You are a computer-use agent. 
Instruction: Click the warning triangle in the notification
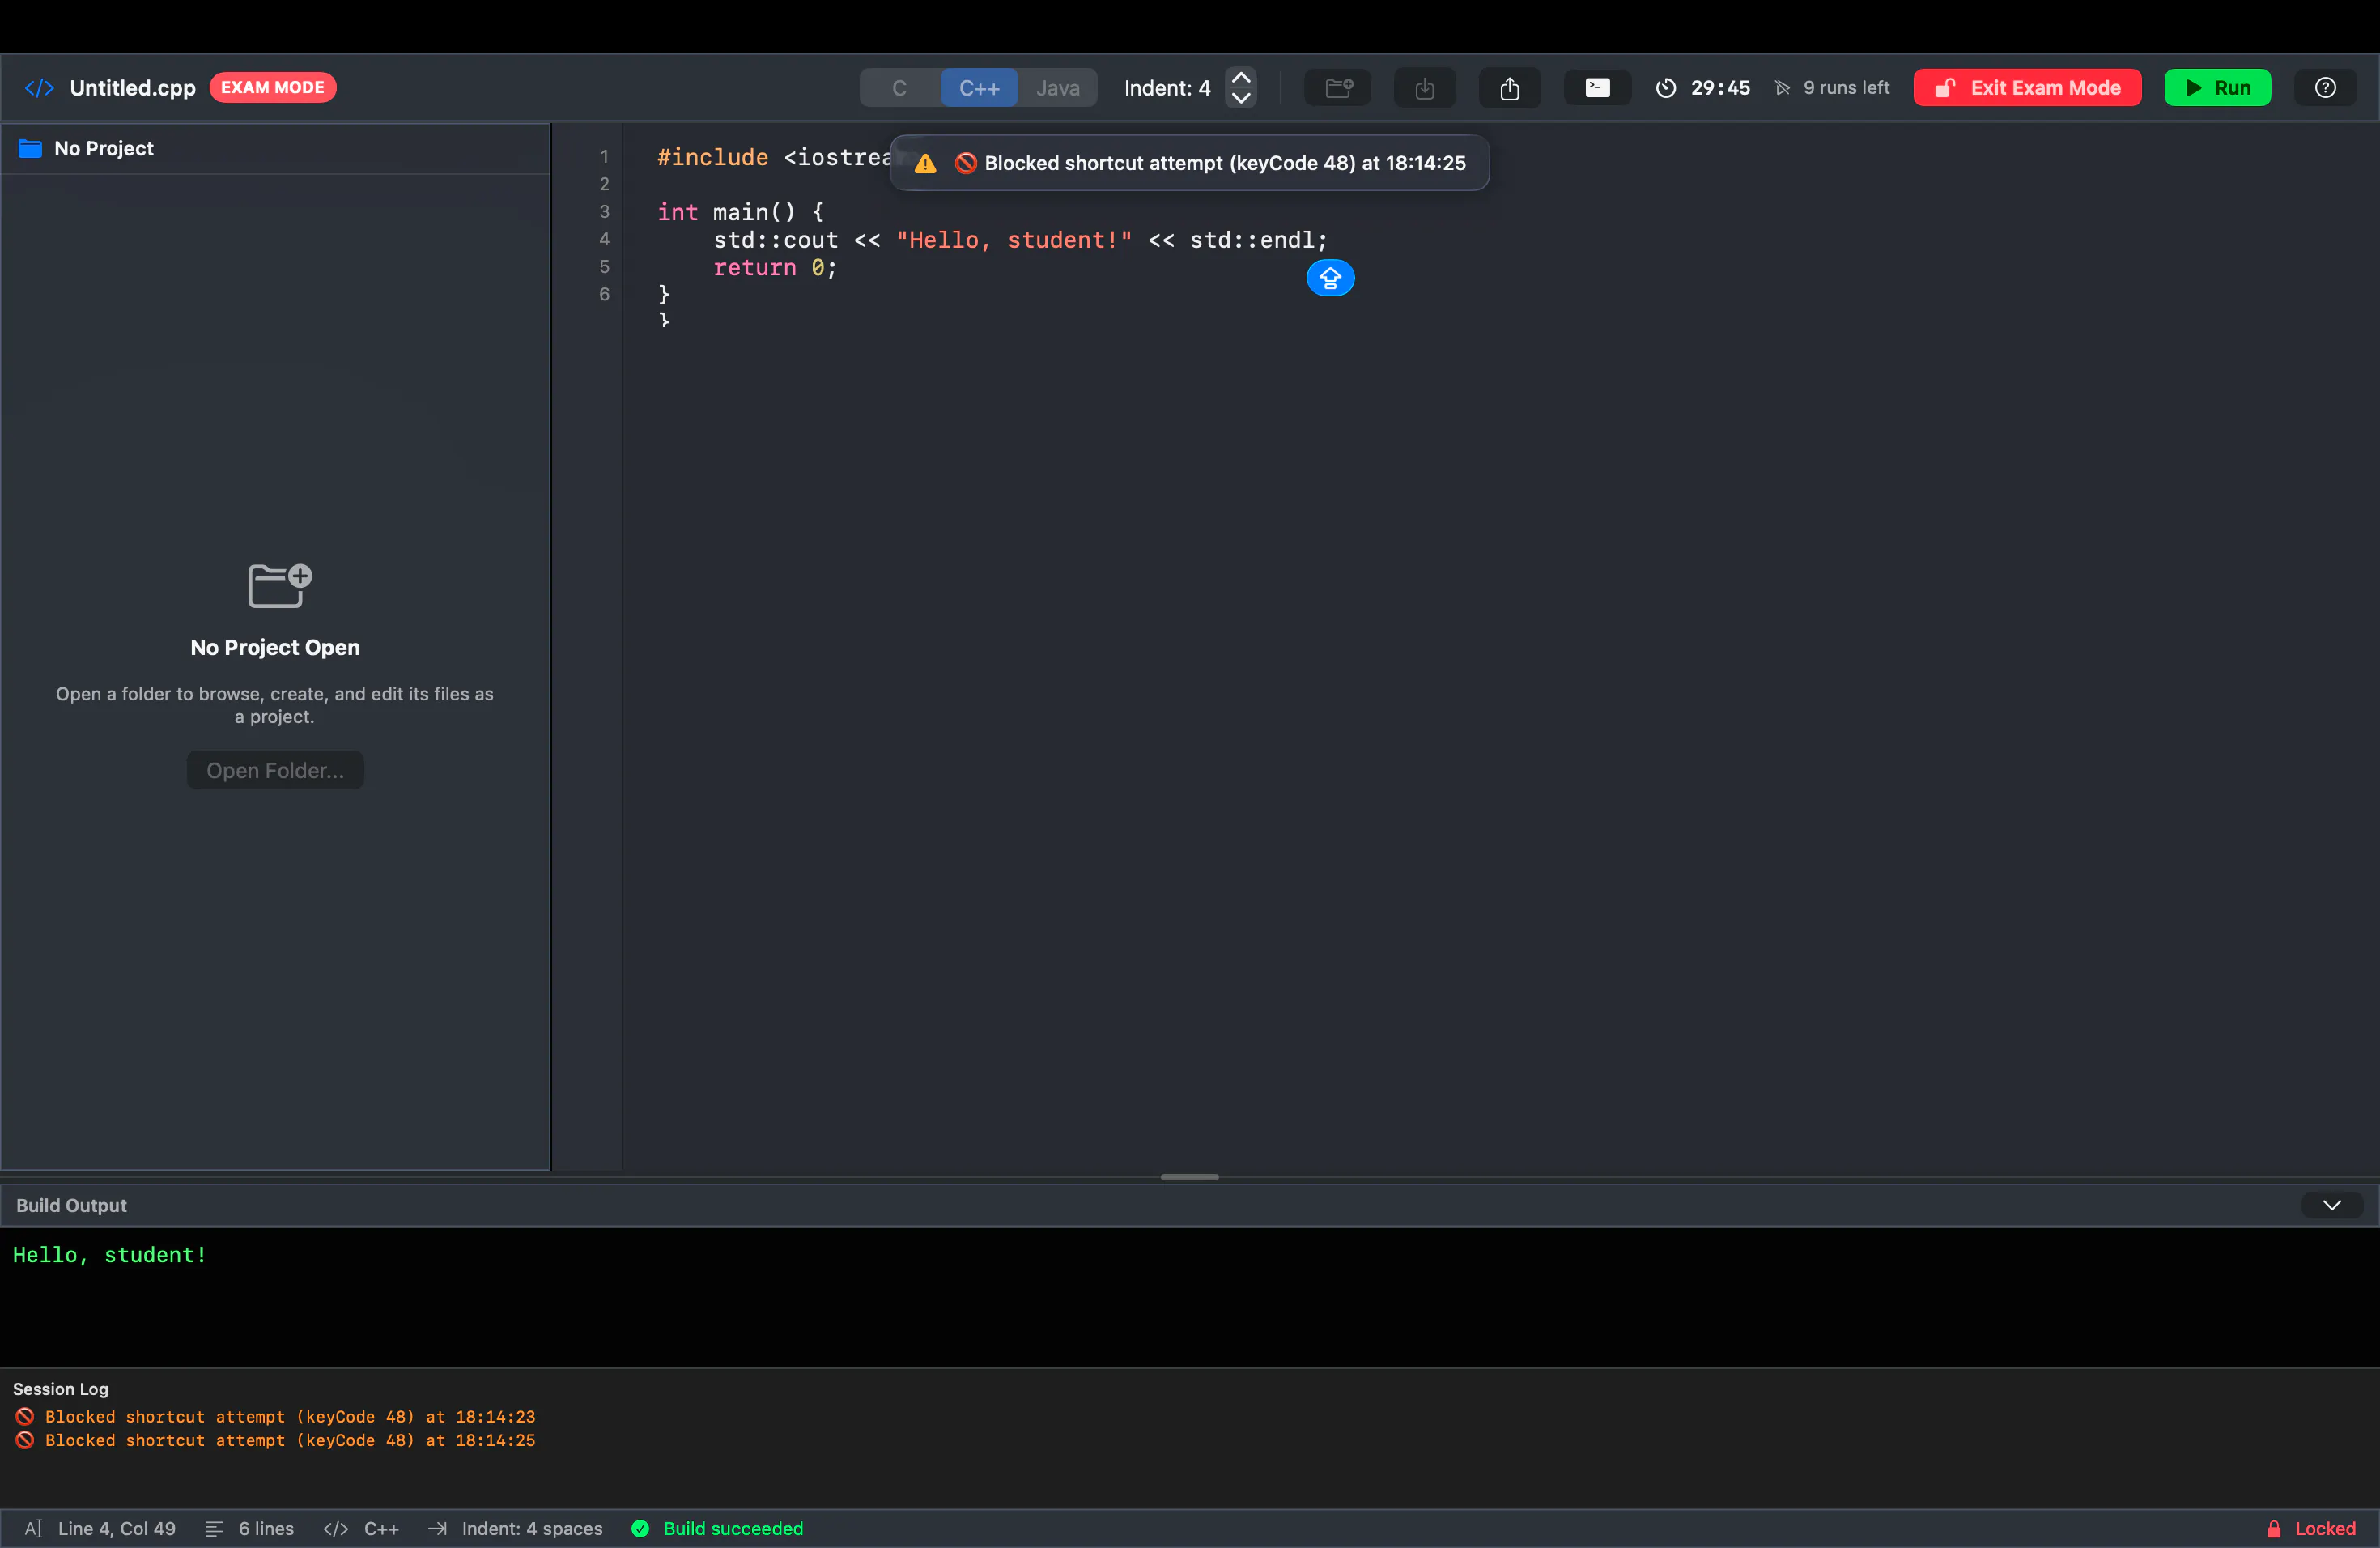pos(925,164)
